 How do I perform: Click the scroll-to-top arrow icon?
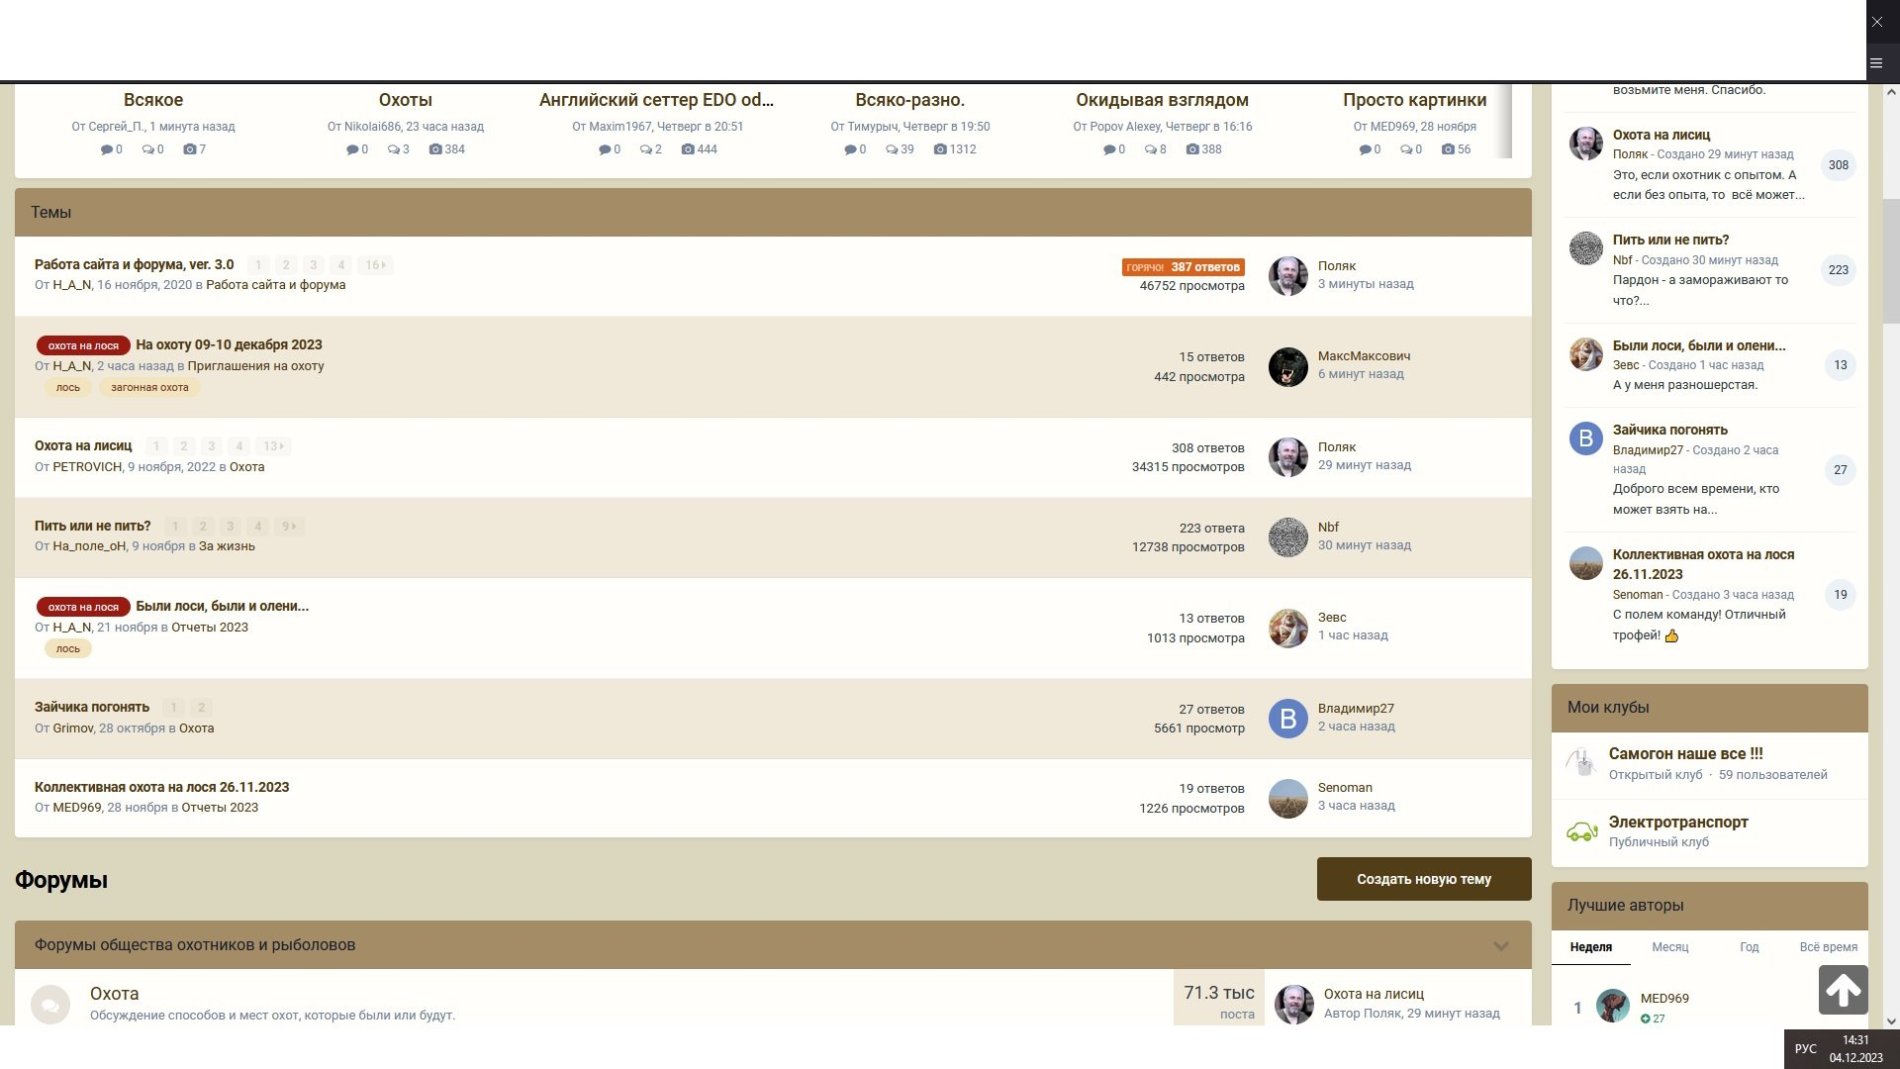pos(1842,989)
